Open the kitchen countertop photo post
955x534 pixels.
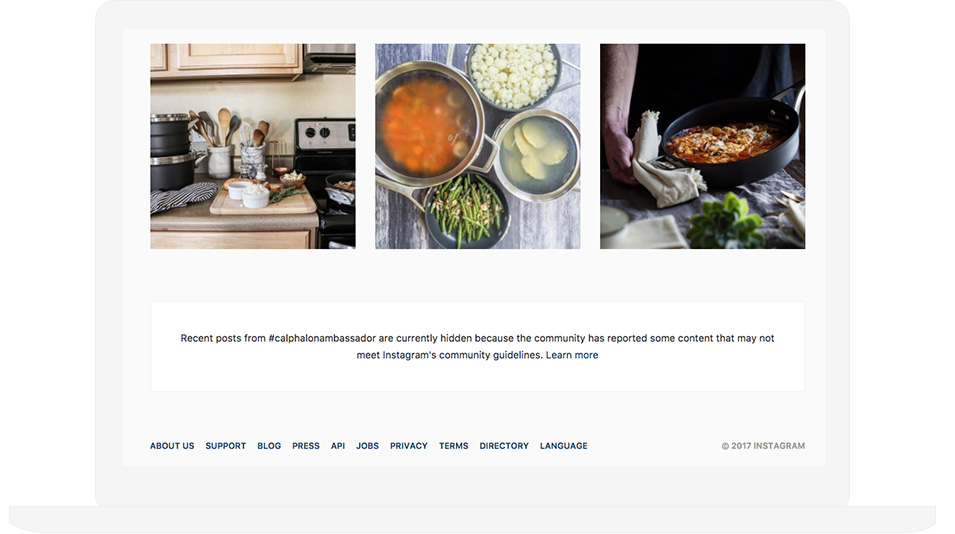point(253,146)
